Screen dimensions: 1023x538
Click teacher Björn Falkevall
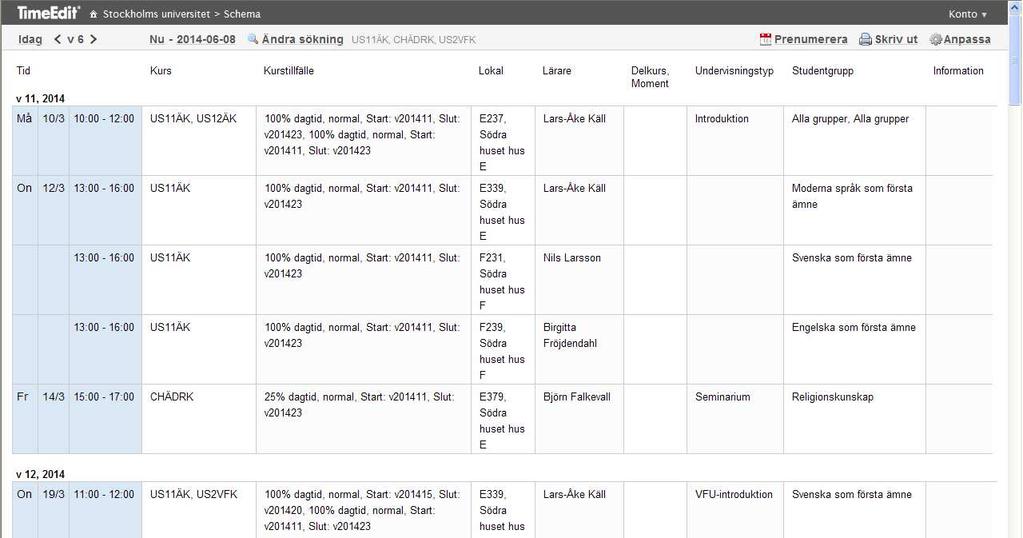577,396
